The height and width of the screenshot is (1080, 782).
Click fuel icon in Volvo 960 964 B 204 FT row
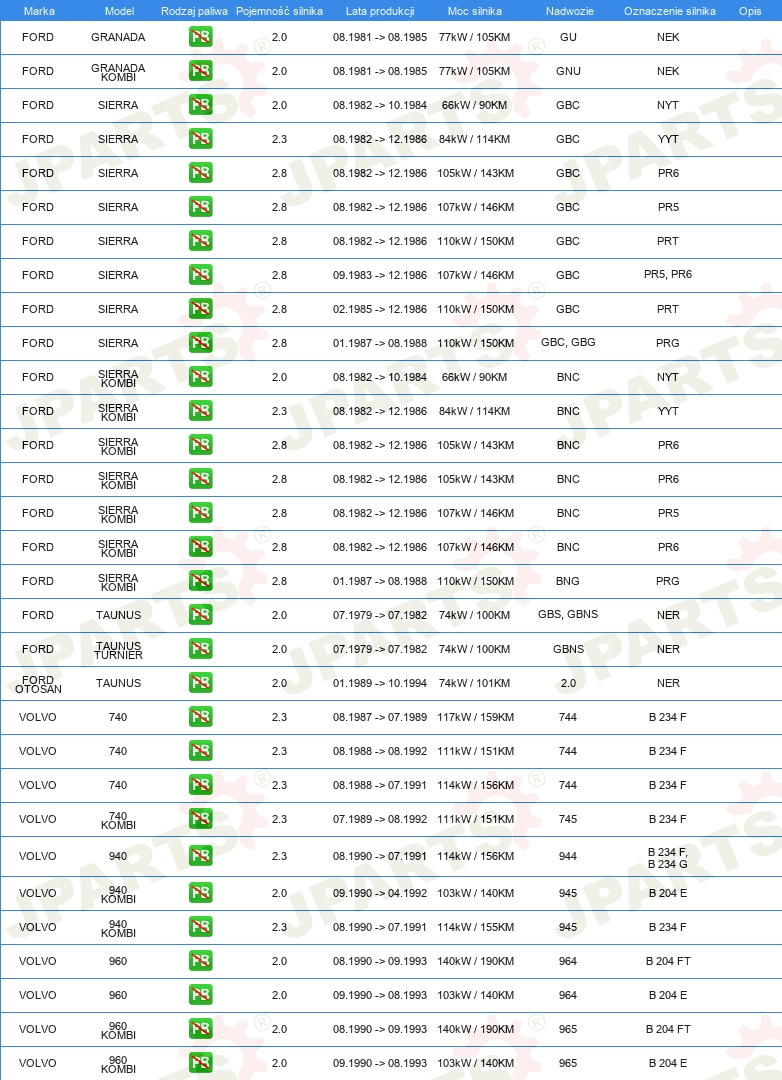[x=200, y=960]
